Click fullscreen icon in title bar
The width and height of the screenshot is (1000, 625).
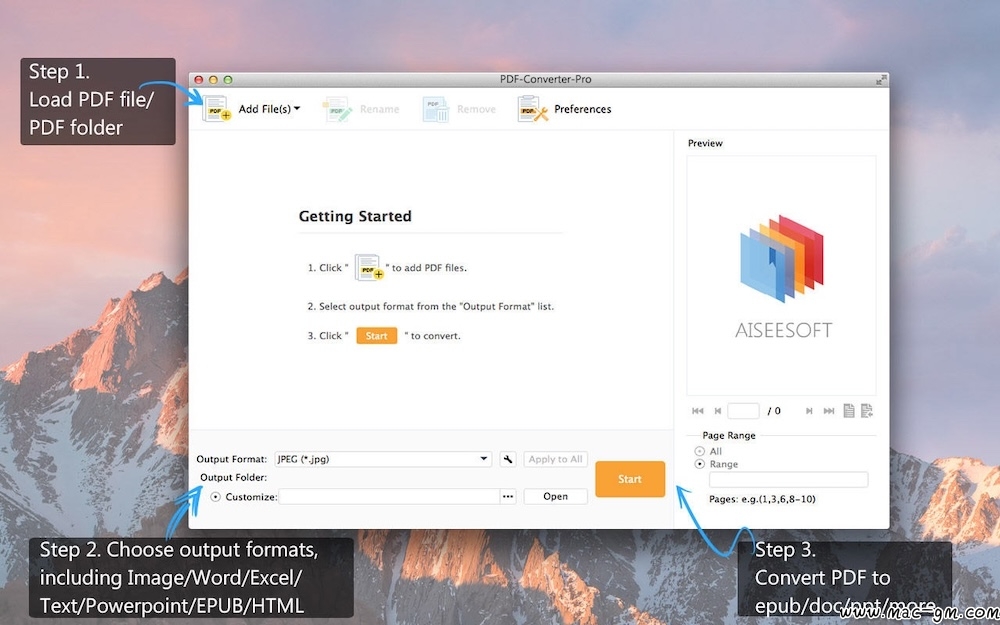[881, 80]
